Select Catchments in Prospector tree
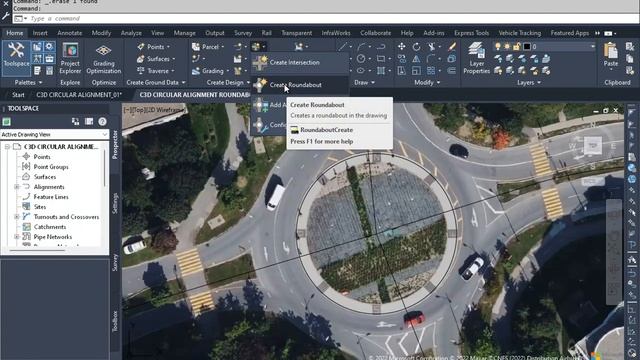 coord(49,227)
